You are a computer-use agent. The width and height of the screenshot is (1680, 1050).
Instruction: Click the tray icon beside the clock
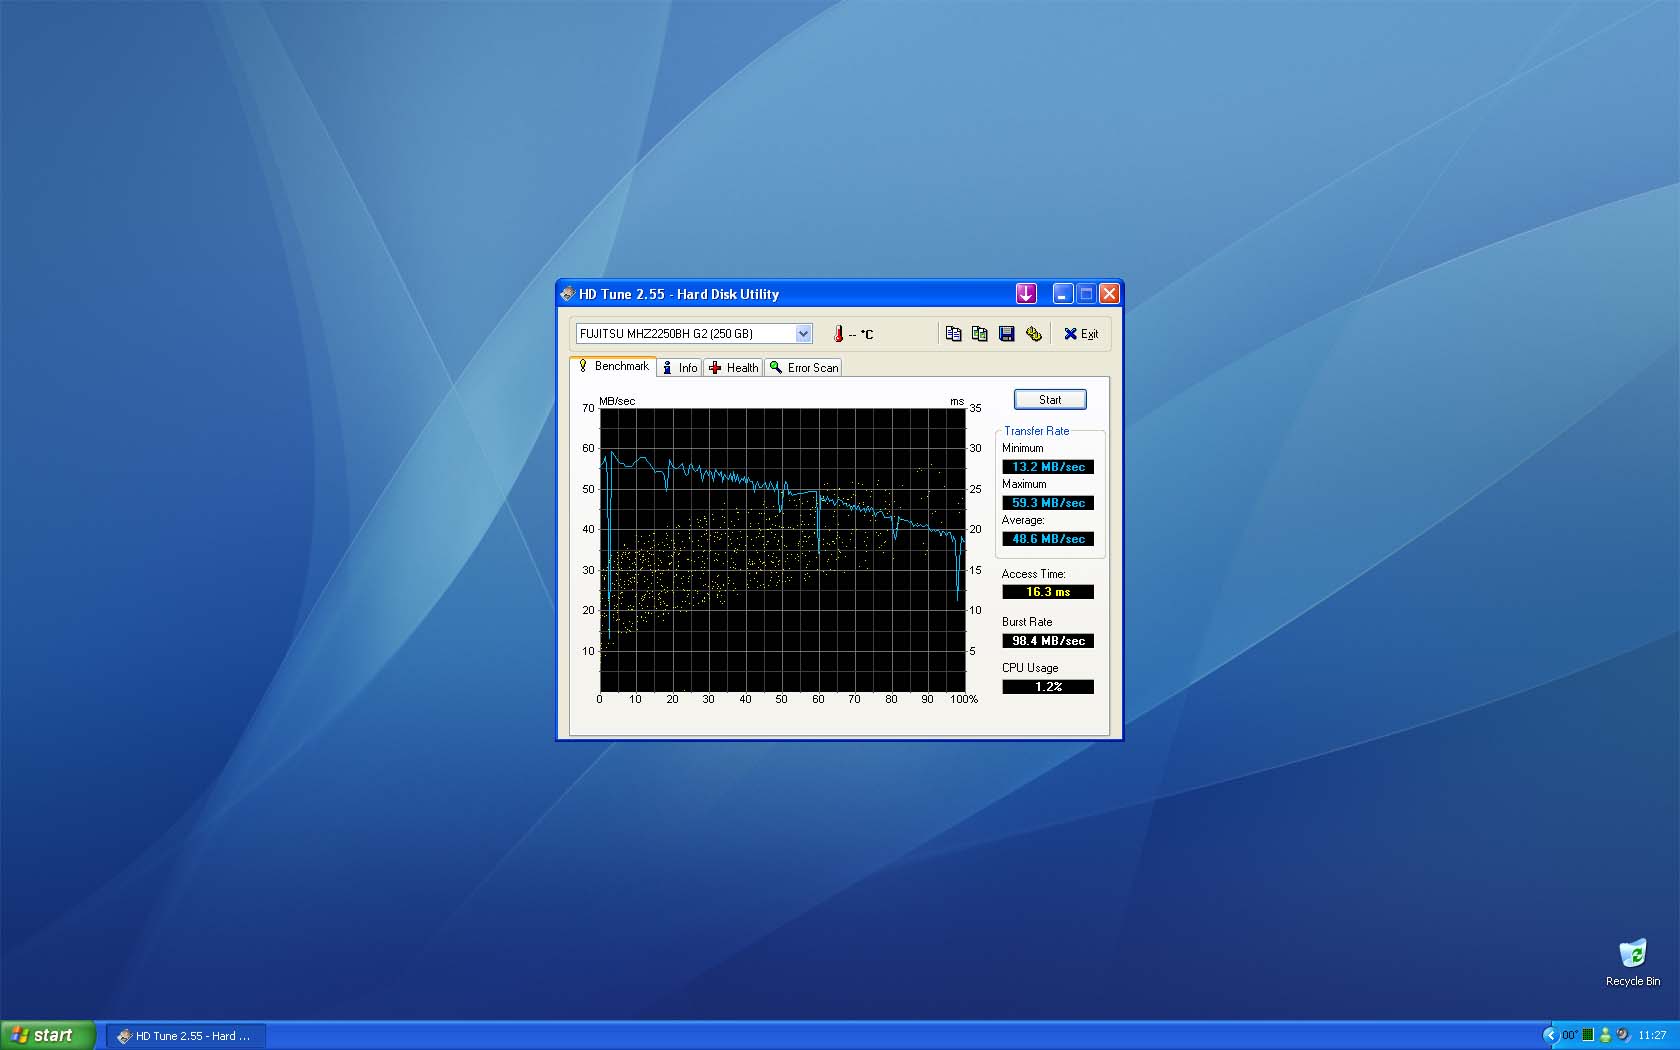1623,1035
